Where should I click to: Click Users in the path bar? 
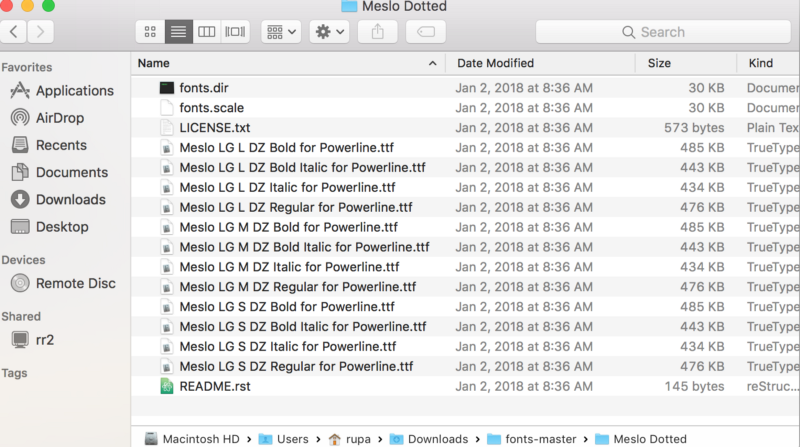point(284,439)
